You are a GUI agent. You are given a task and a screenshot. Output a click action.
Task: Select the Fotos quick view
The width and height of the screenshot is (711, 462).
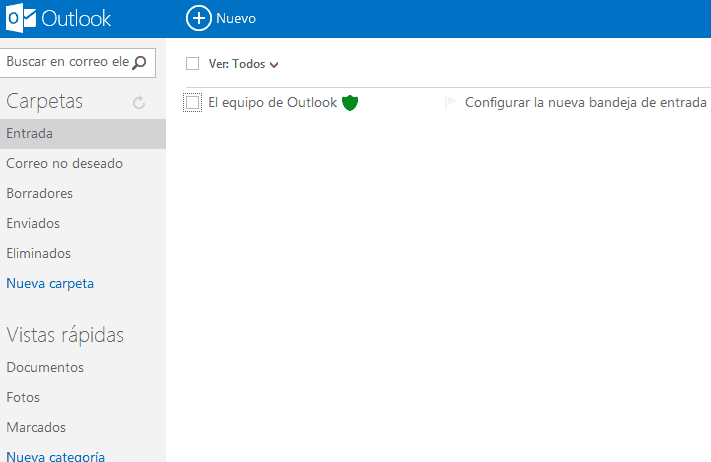[x=23, y=397]
